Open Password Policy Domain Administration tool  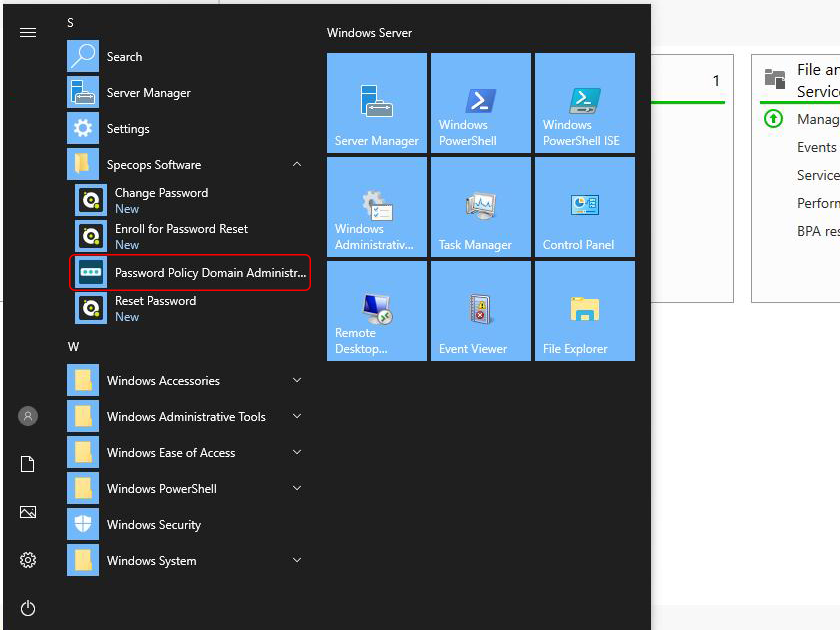click(191, 273)
